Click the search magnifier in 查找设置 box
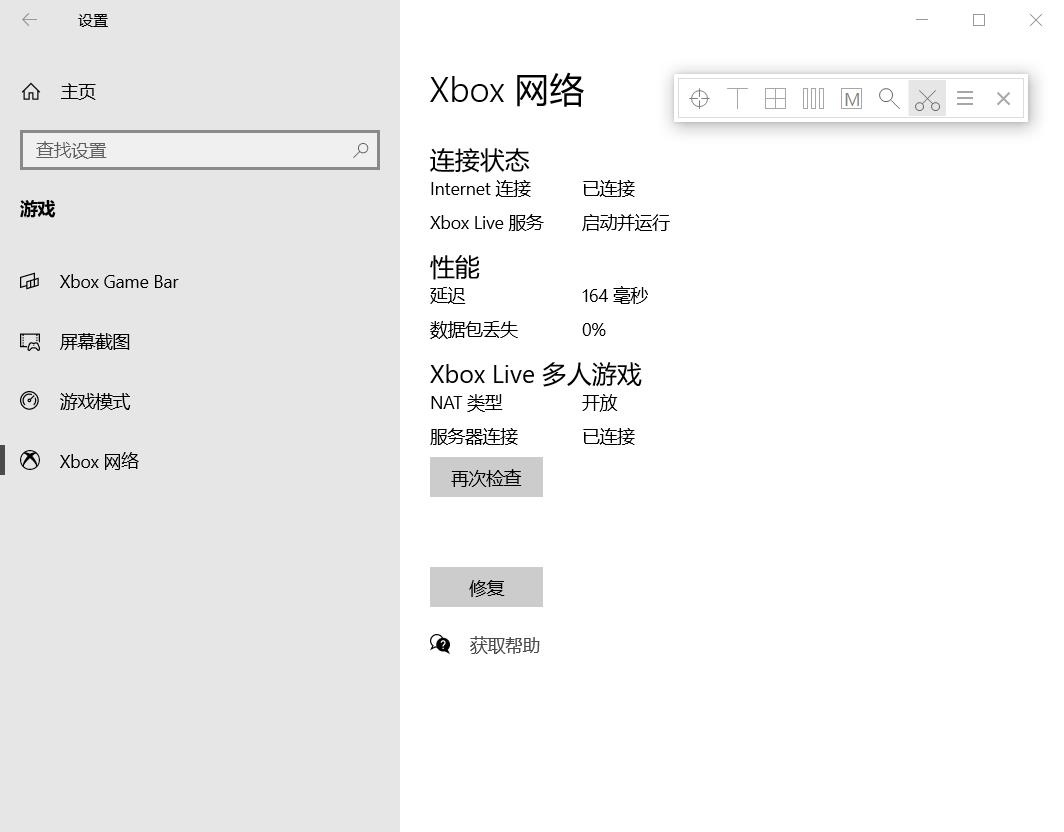Image resolution: width=1064 pixels, height=832 pixels. pos(361,149)
